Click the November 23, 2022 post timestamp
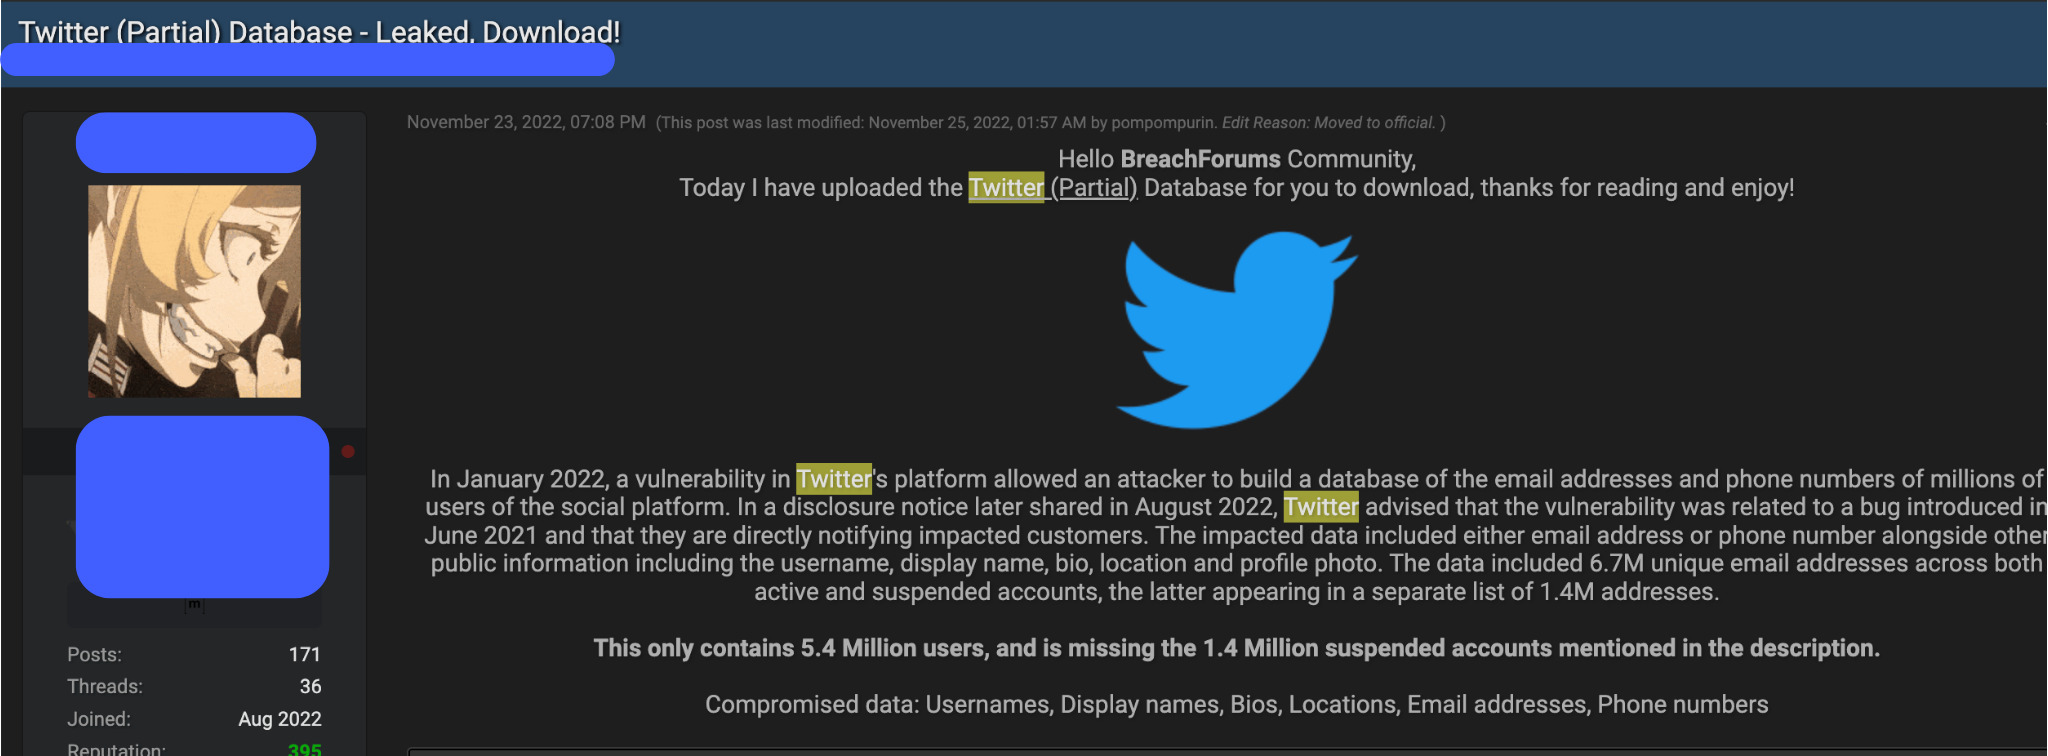 [x=526, y=122]
